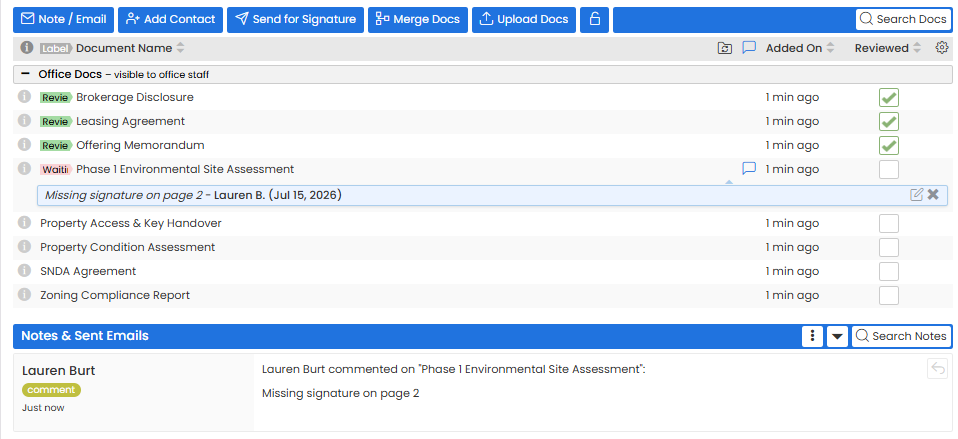Uncheck Reviewed for Offering Memorandum
The height and width of the screenshot is (439, 958).
[889, 145]
